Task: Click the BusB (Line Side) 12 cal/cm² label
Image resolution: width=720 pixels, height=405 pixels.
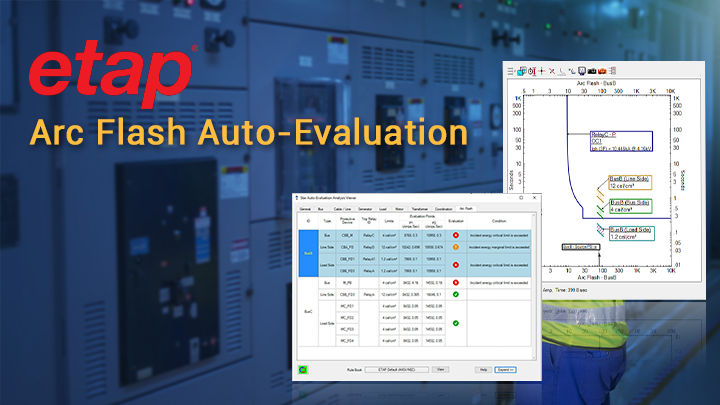Action: coord(630,182)
